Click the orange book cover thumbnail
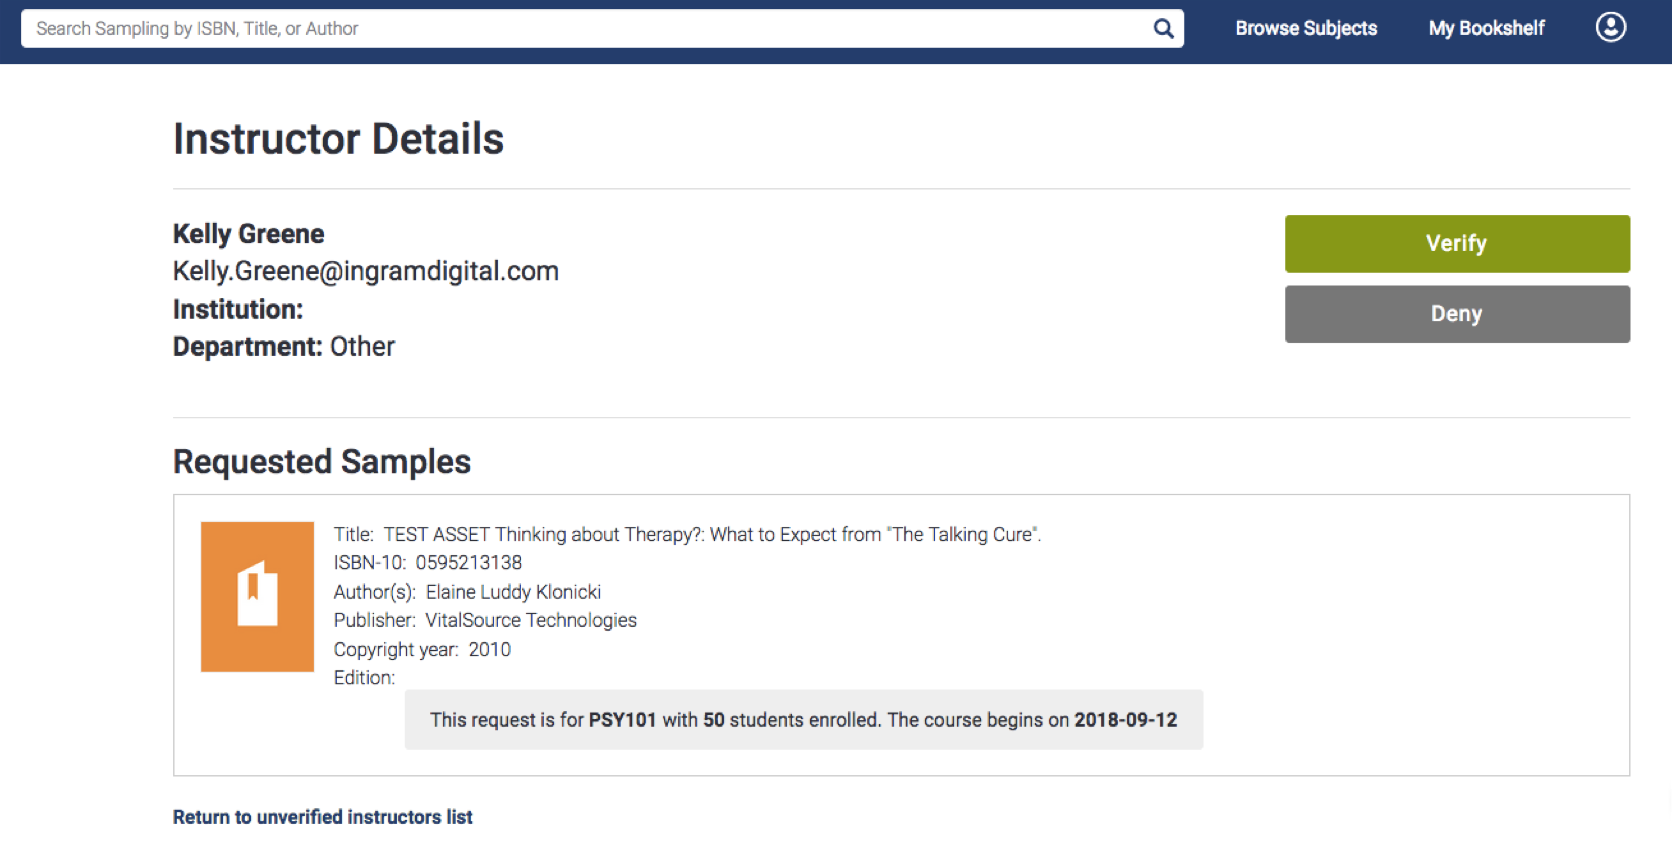Image resolution: width=1672 pixels, height=845 pixels. [x=257, y=596]
